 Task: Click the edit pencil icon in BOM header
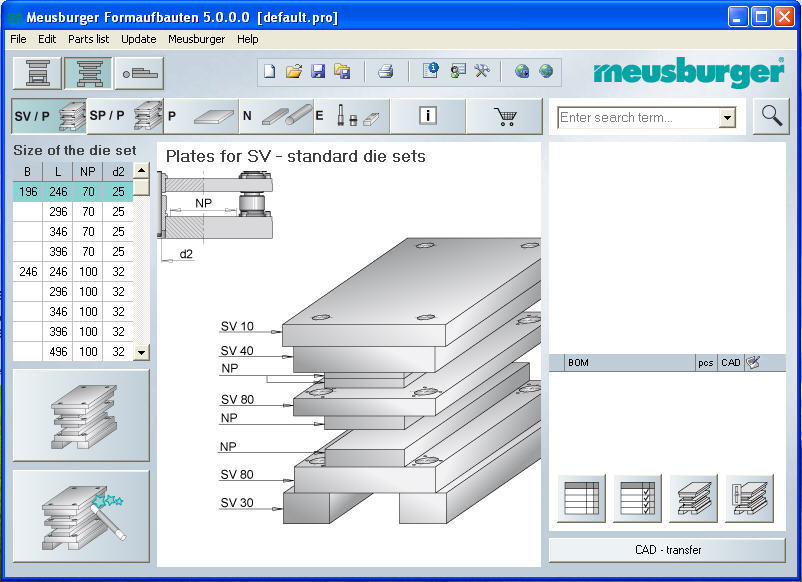(753, 362)
